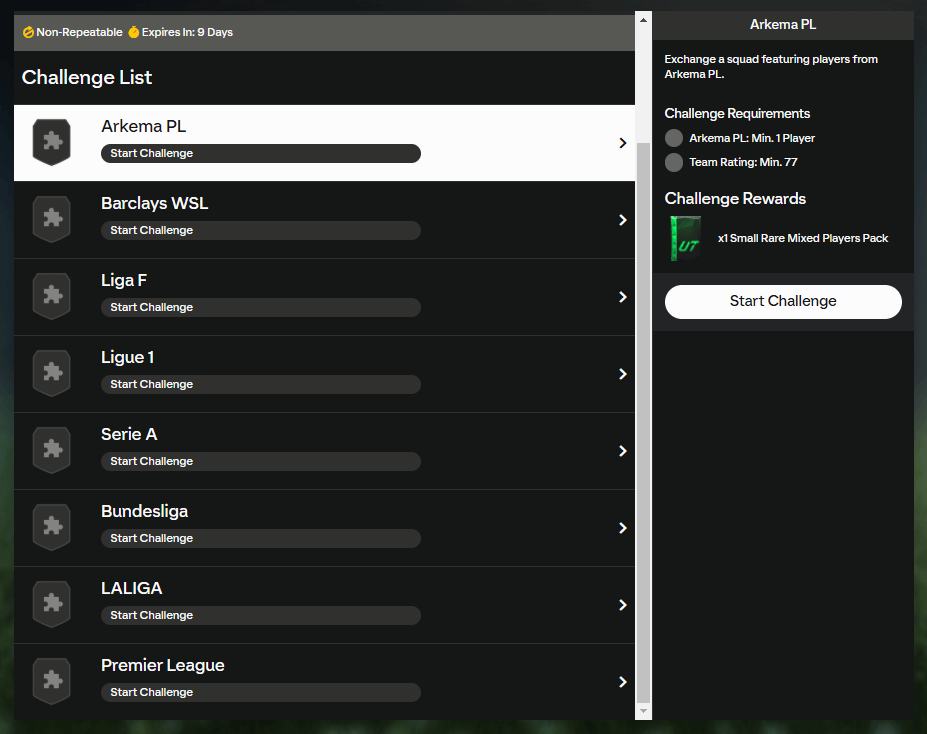
Task: Click Start Challenge bar under Bundesliga
Action: (260, 538)
